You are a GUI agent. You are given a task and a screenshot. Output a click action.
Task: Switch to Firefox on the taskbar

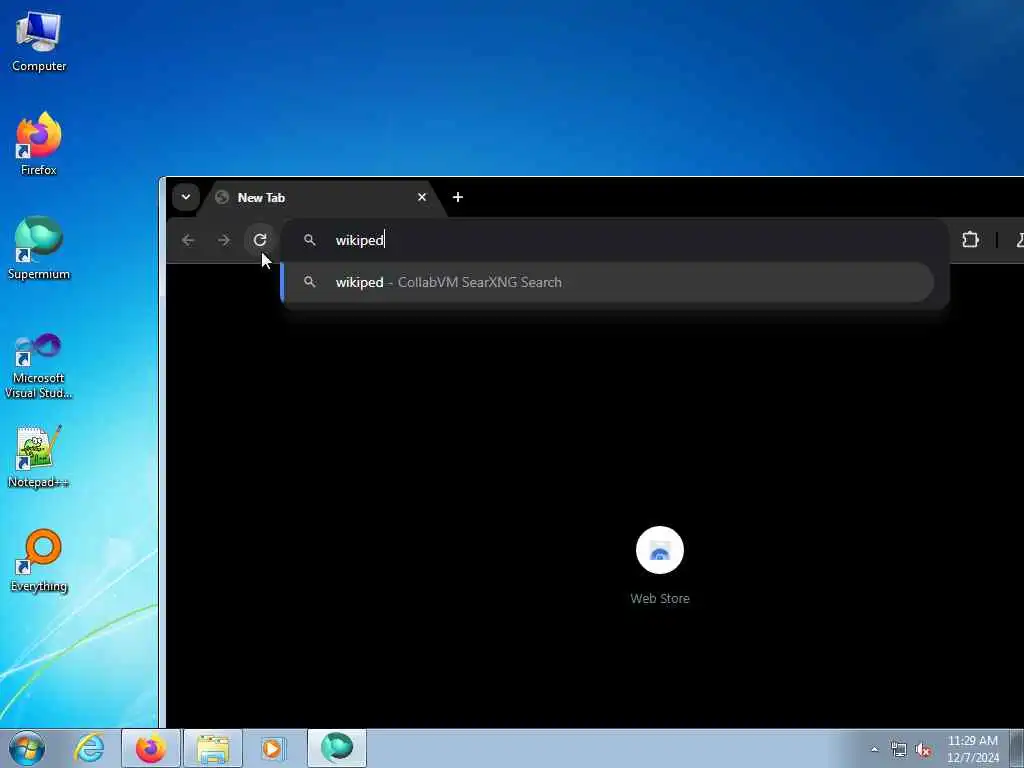click(x=151, y=748)
